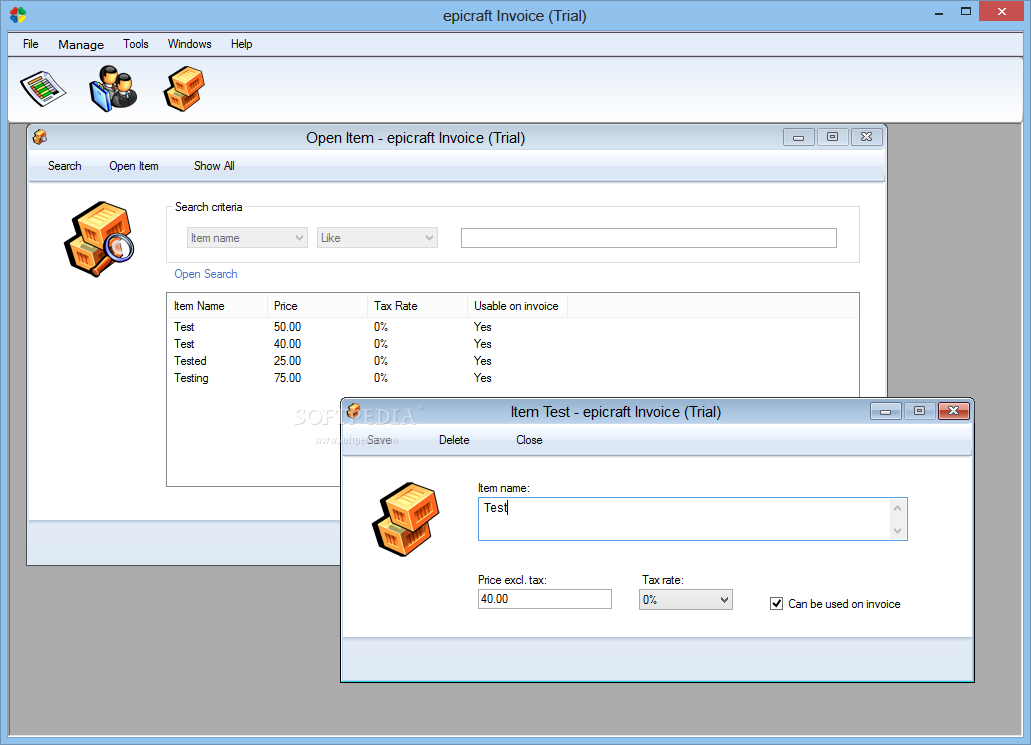Close the Item Test window with red X

coord(953,411)
